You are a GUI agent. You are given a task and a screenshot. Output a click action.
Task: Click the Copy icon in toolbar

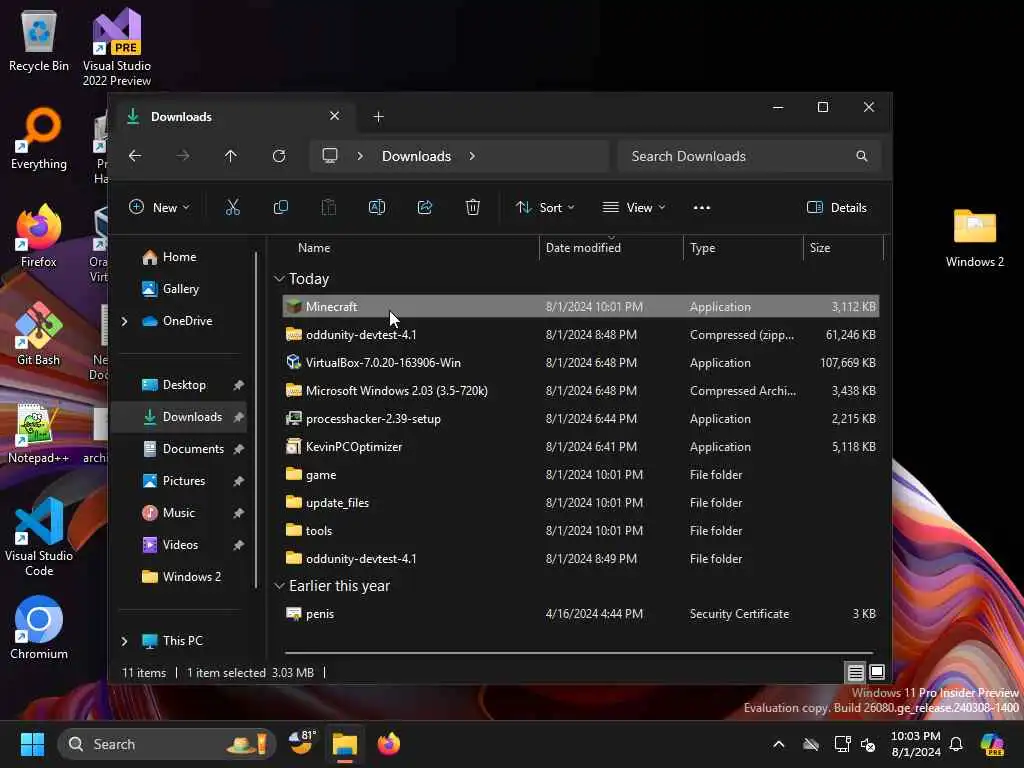281,208
